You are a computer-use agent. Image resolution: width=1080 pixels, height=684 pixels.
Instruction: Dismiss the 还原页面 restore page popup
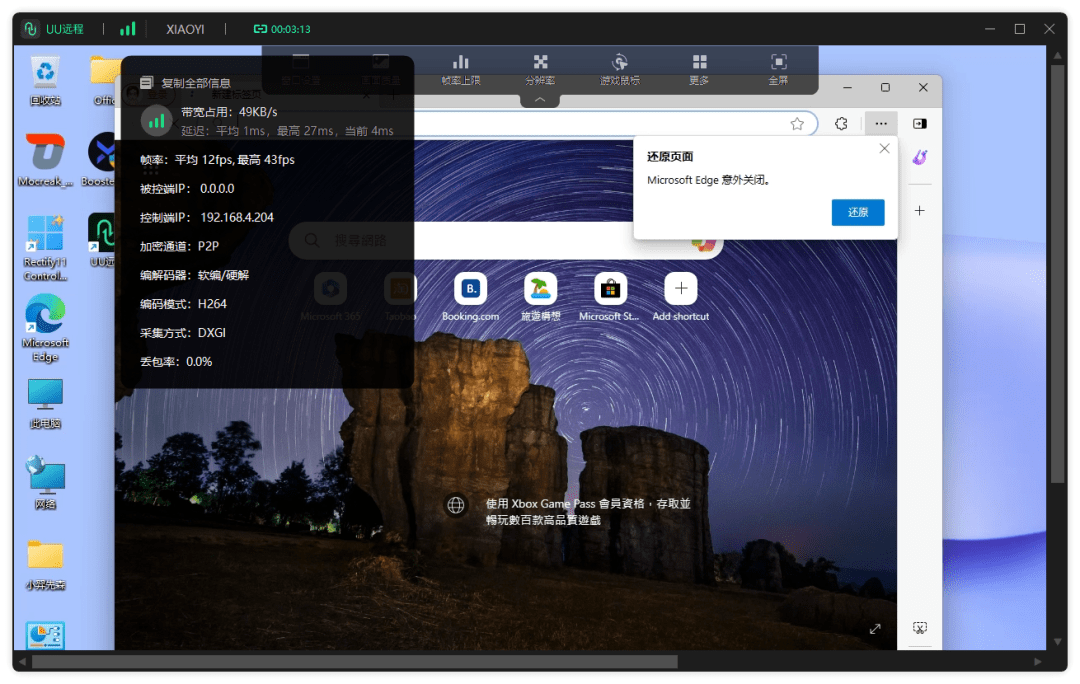pyautogui.click(x=884, y=149)
